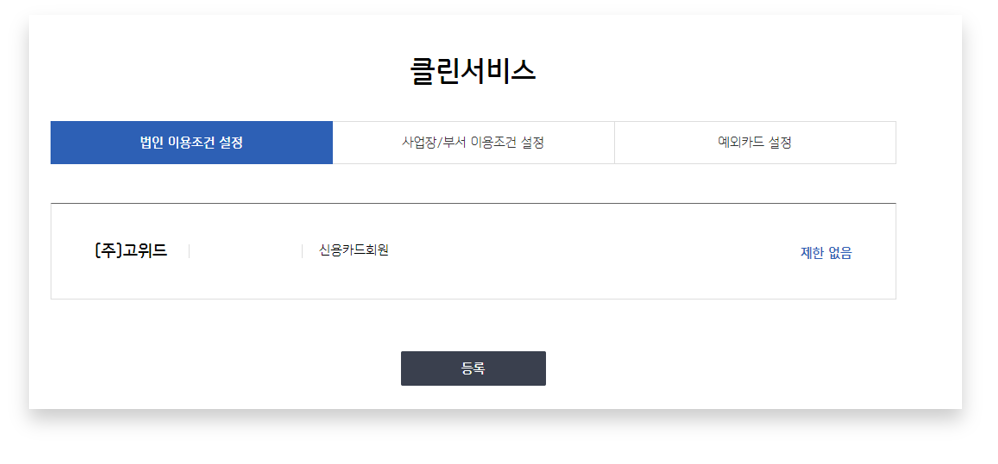998x464 pixels.
Task: Open the blue 제한 없음 limit setting
Action: tap(826, 253)
